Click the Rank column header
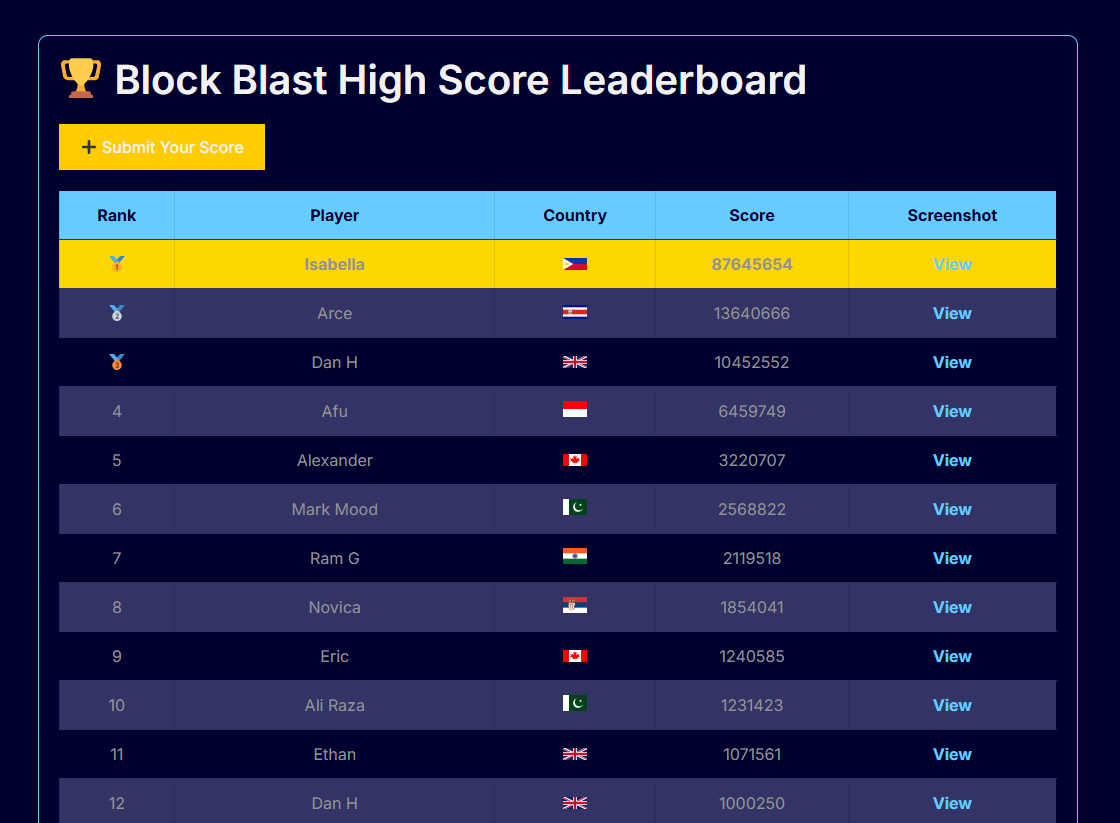Screen dimensions: 1120x823 tap(116, 215)
